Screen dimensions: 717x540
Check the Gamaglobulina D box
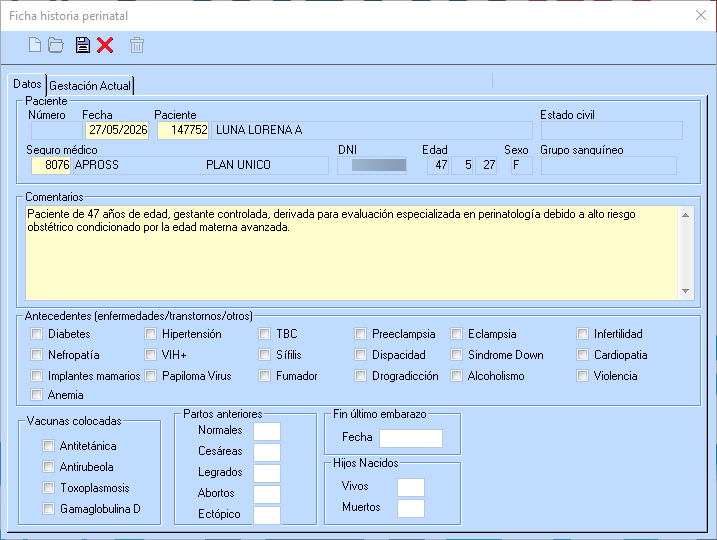(48, 509)
